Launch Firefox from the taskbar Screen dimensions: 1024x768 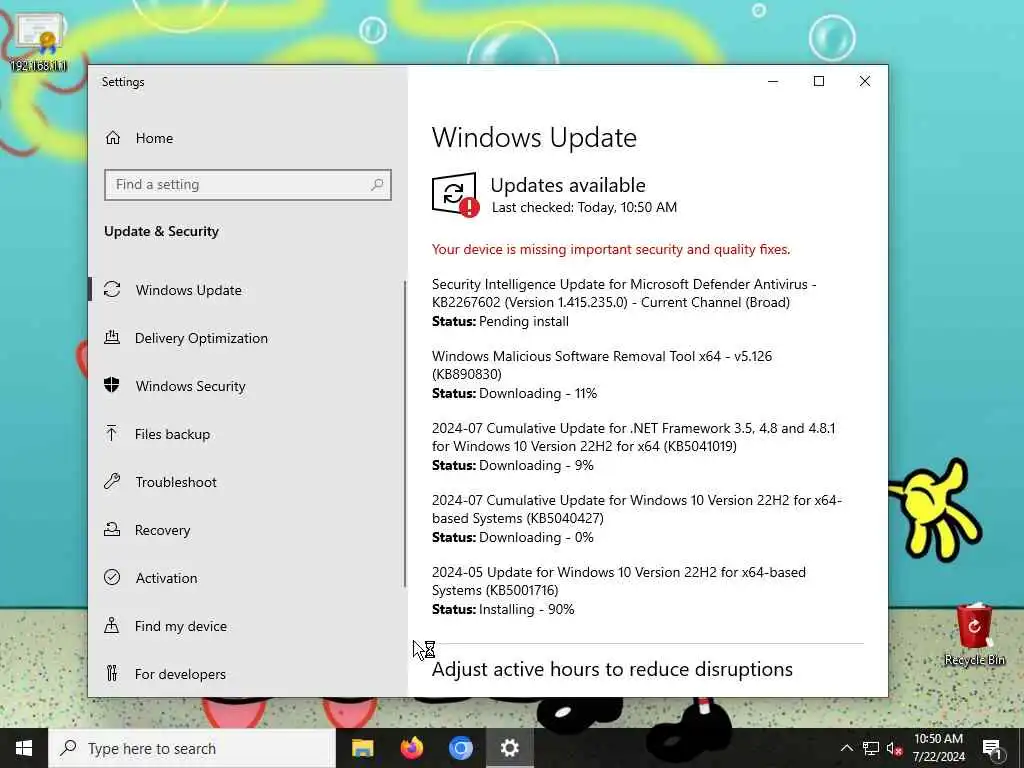pos(411,748)
